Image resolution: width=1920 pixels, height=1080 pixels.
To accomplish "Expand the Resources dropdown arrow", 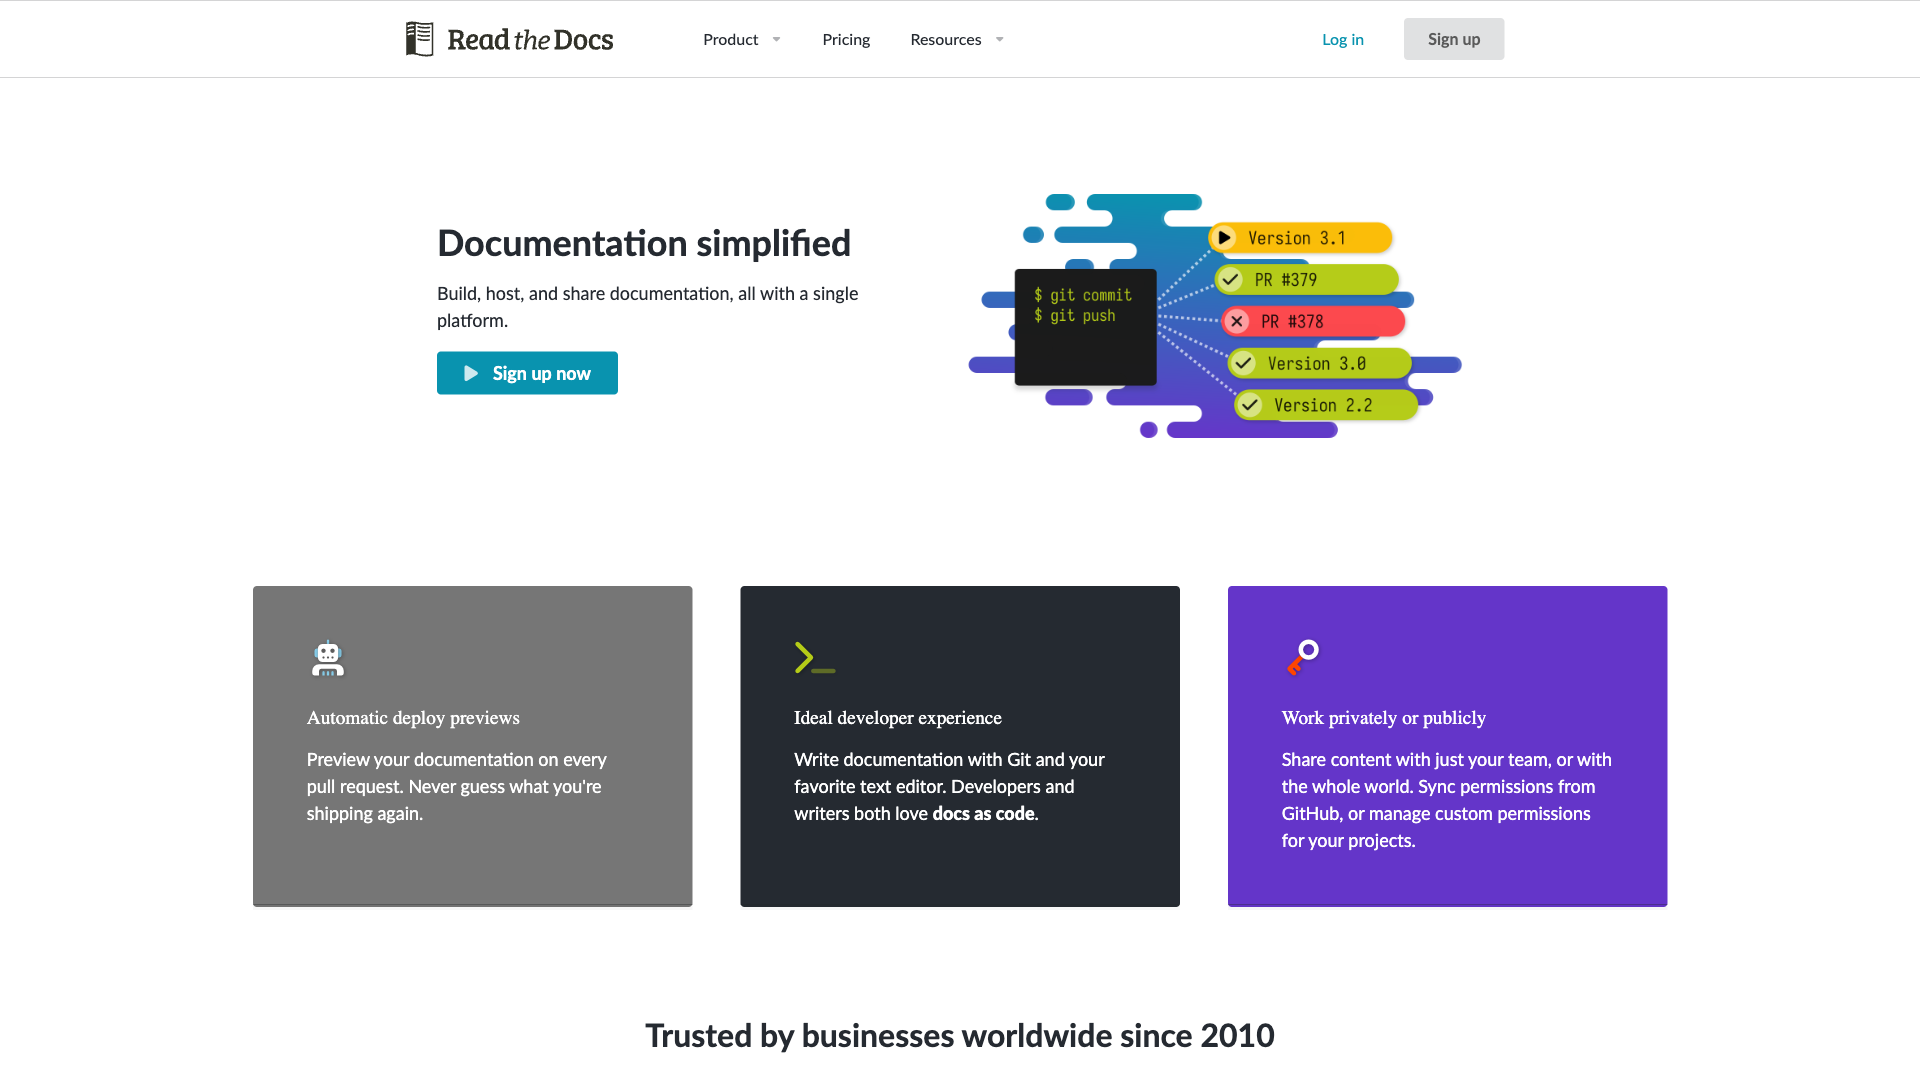I will pos(999,40).
